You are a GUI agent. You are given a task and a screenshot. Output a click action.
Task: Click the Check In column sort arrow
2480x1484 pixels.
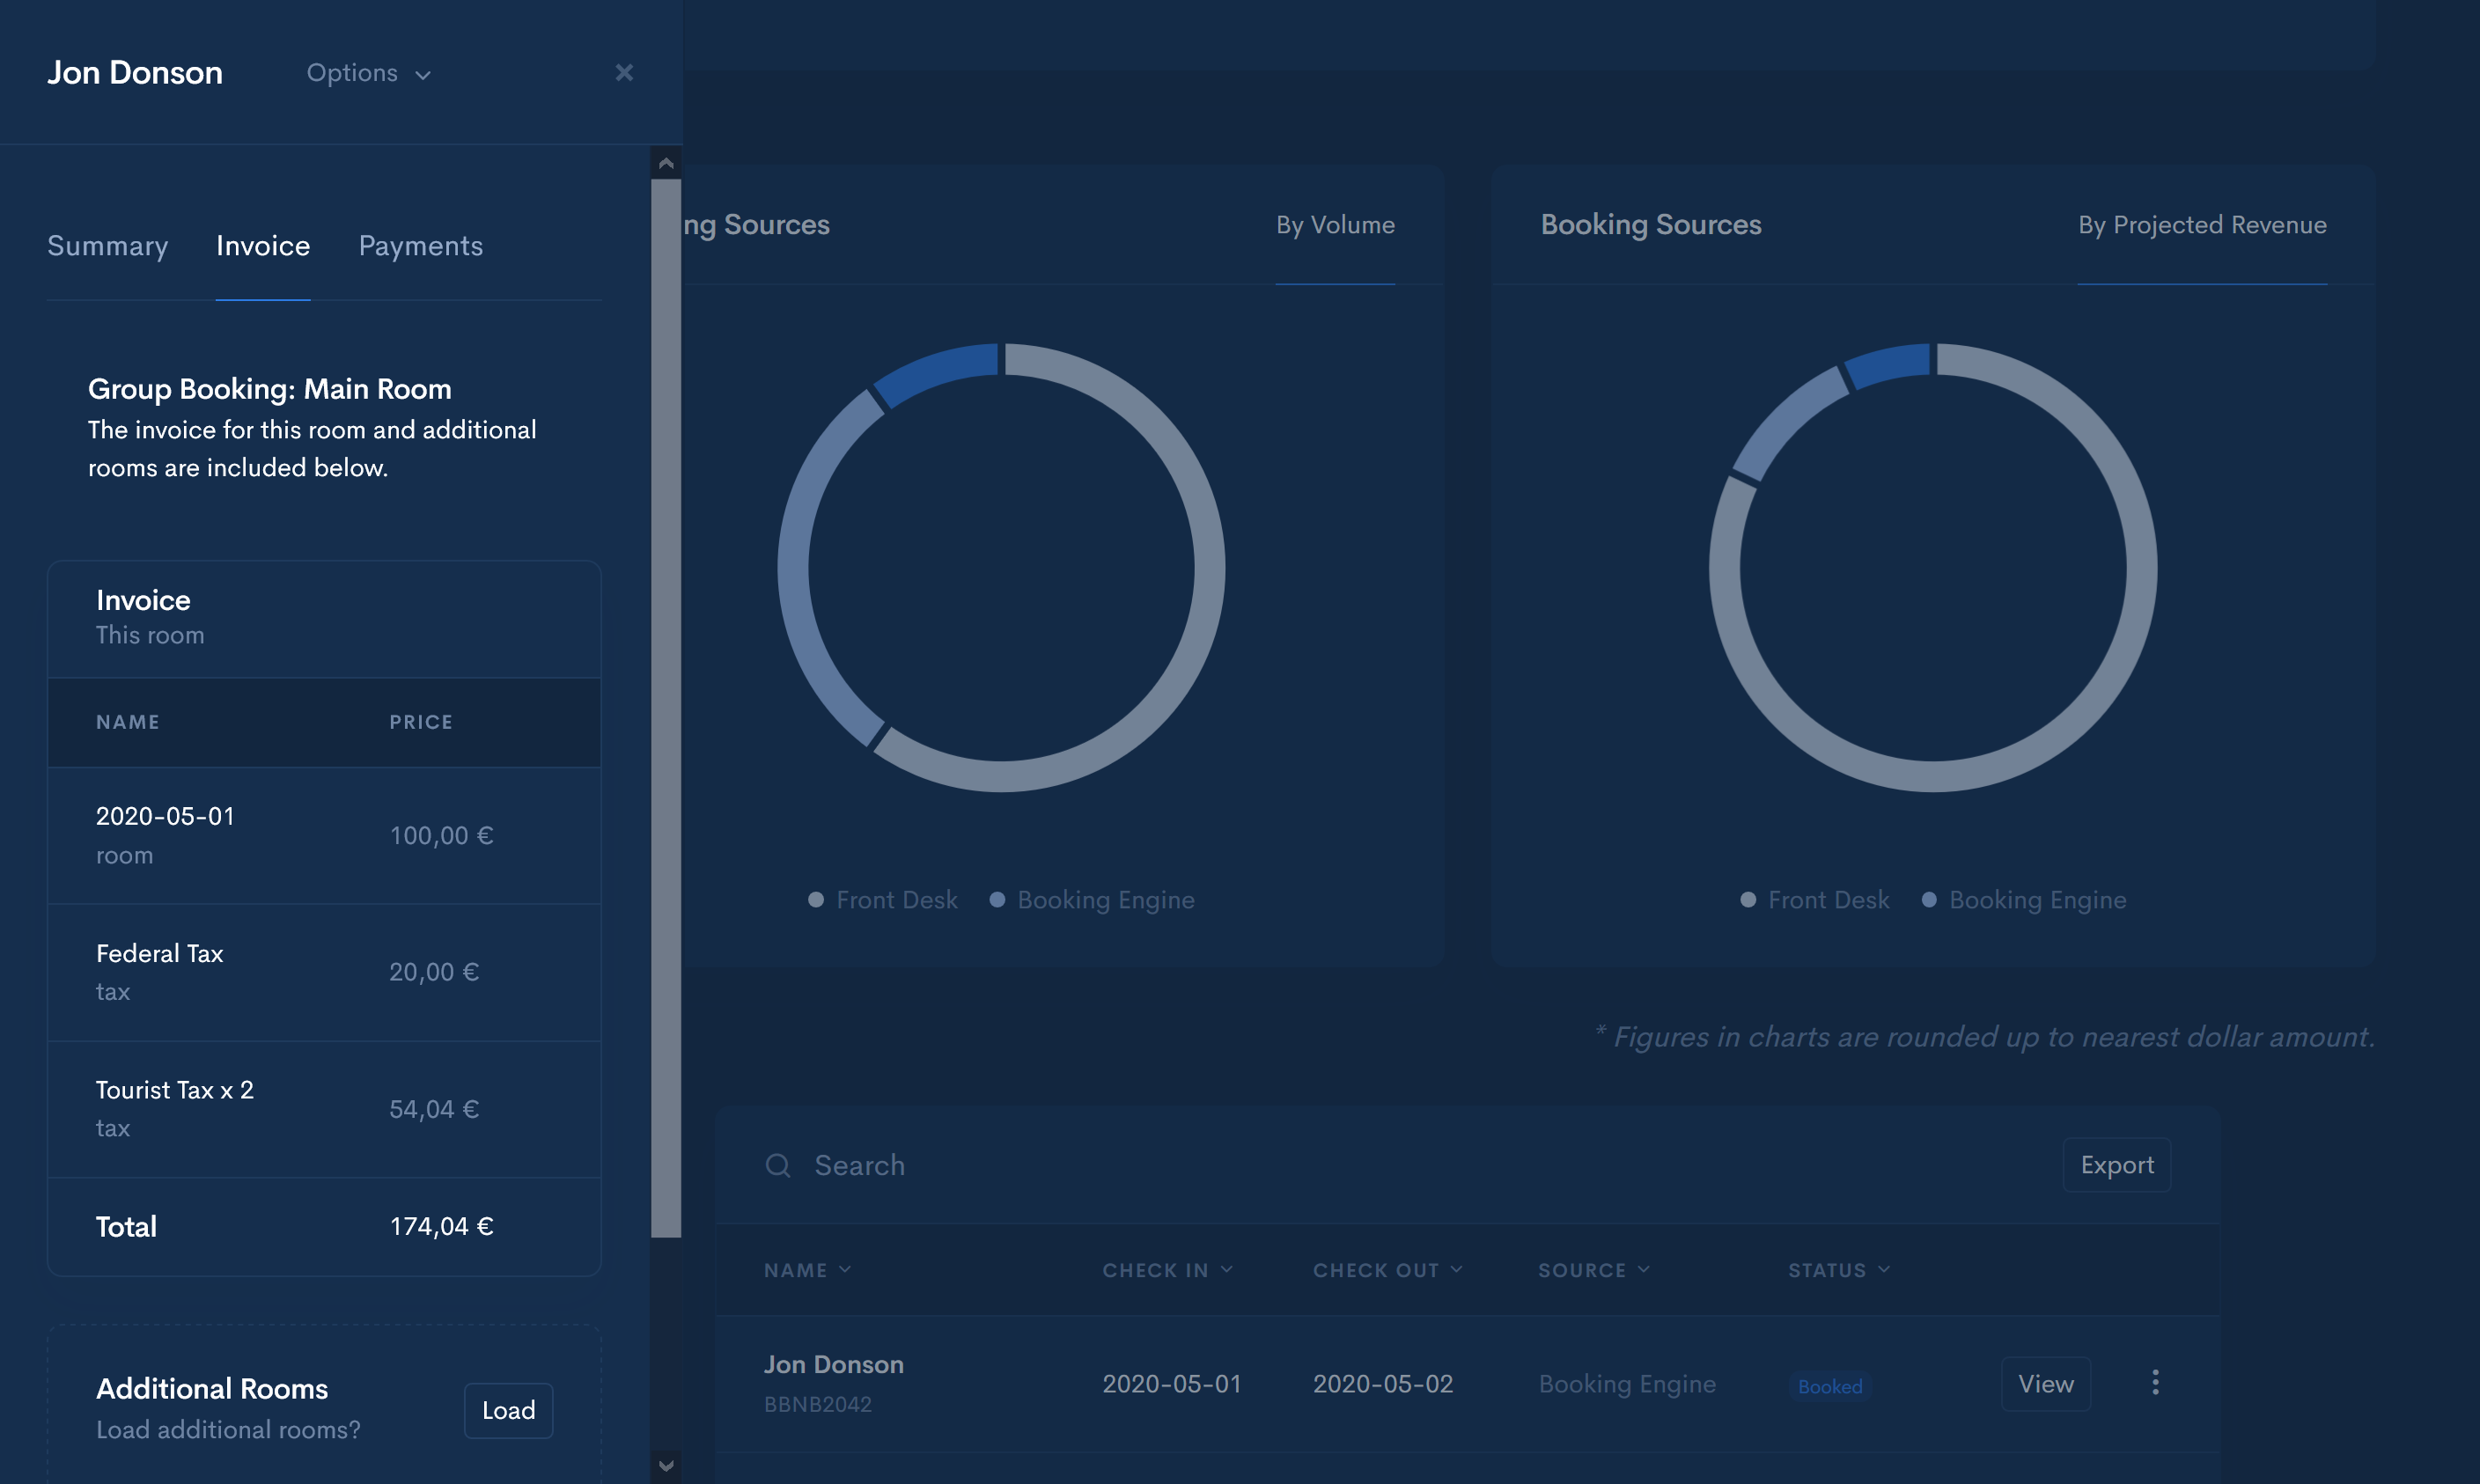pos(1224,1268)
